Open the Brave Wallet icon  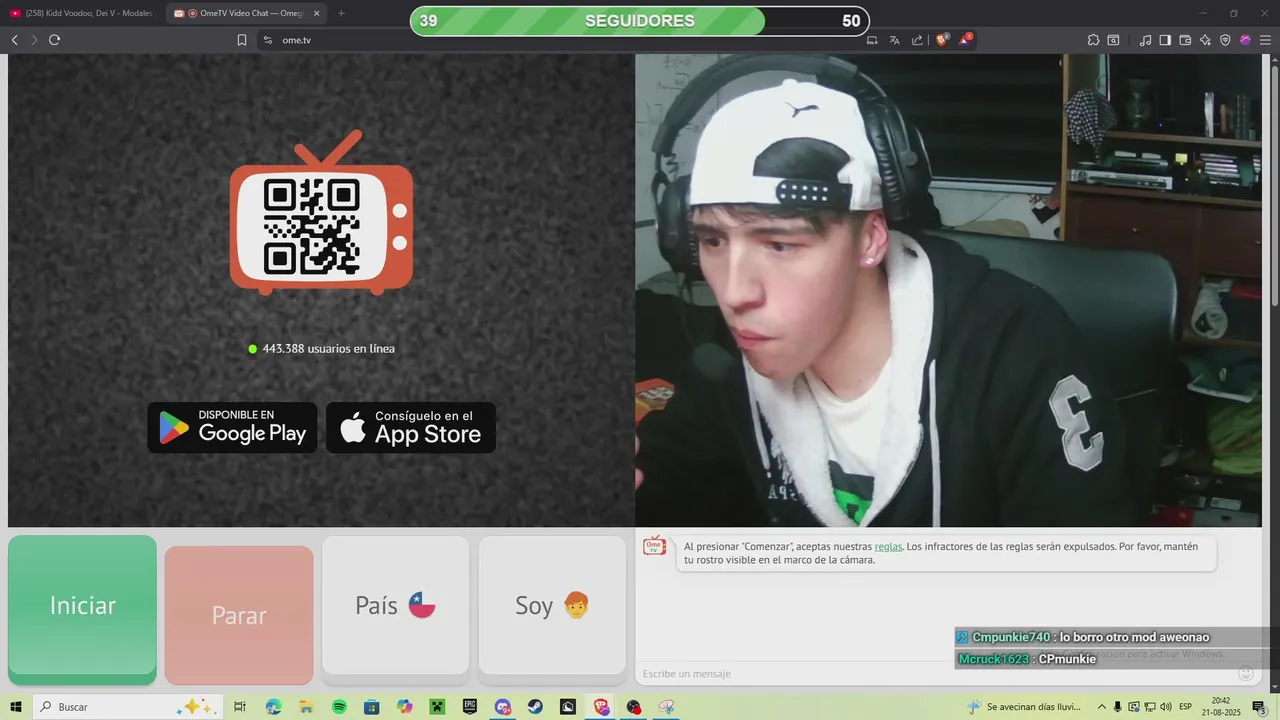1185,40
